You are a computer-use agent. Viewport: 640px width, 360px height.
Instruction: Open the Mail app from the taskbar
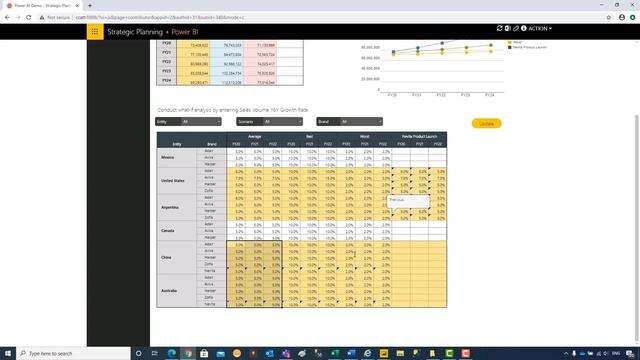220,353
